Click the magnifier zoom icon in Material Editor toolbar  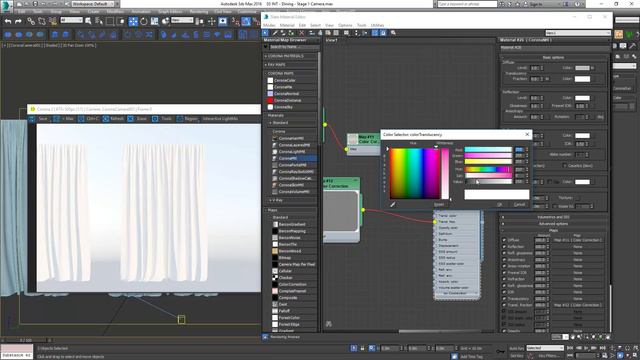coord(393,33)
